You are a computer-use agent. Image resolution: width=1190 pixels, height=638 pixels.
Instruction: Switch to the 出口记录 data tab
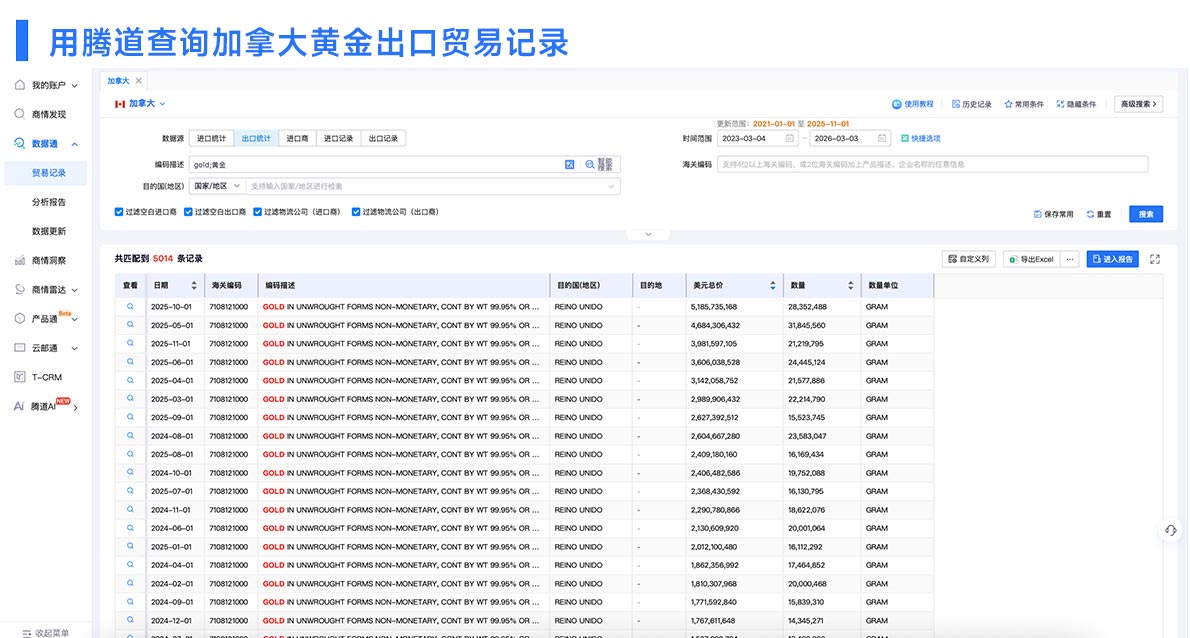tap(385, 139)
